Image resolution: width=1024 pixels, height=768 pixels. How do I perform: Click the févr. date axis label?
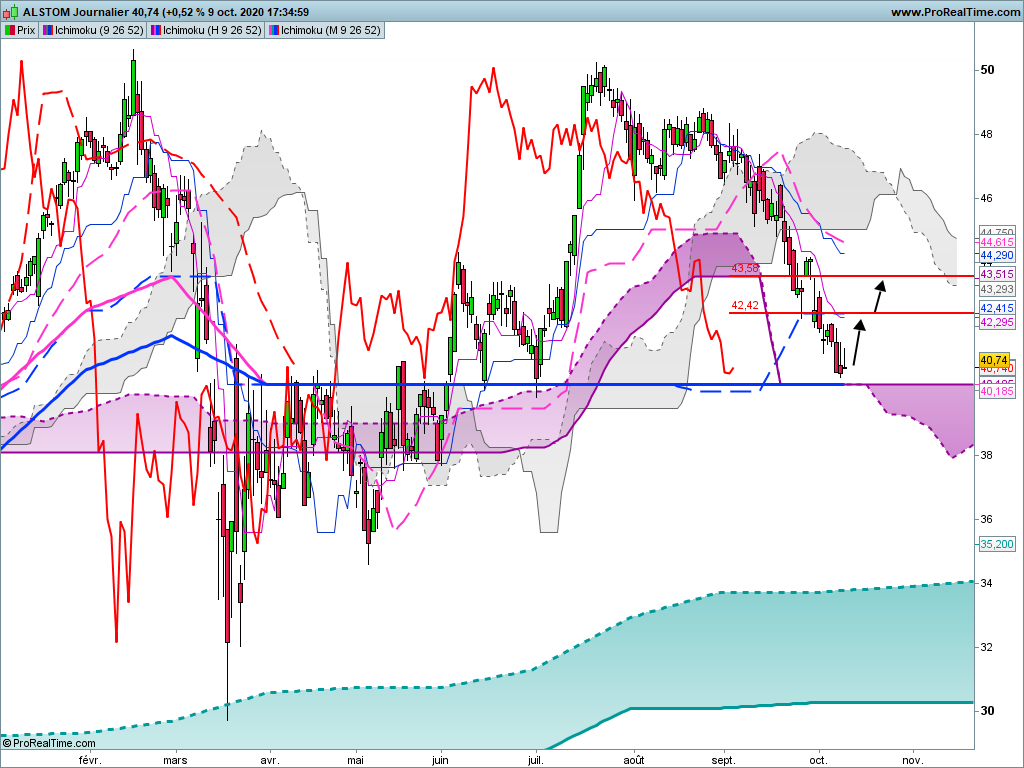coord(90,760)
